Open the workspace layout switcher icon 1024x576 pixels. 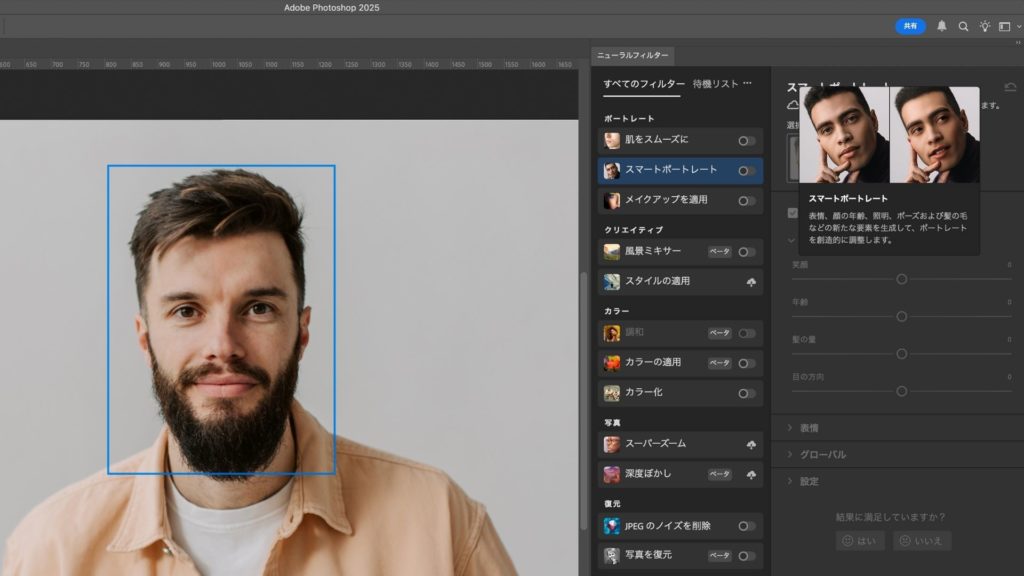coord(1005,27)
